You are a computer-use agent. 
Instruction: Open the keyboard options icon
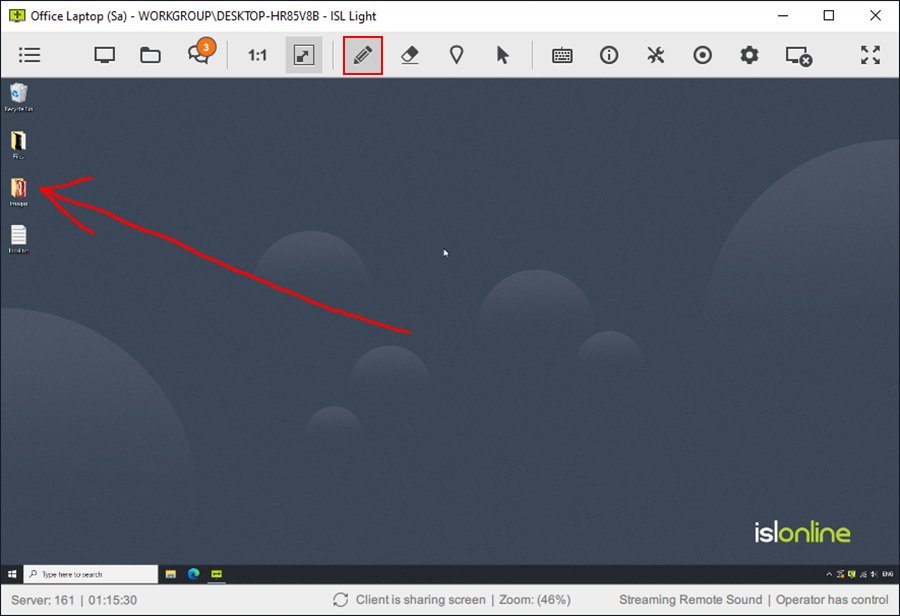pyautogui.click(x=562, y=55)
